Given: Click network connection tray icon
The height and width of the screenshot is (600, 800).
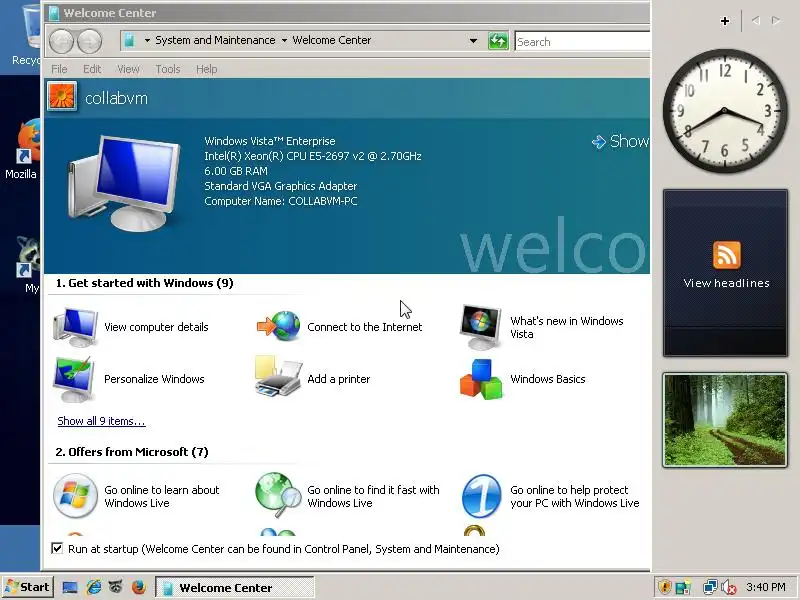Looking at the screenshot, I should coord(710,587).
